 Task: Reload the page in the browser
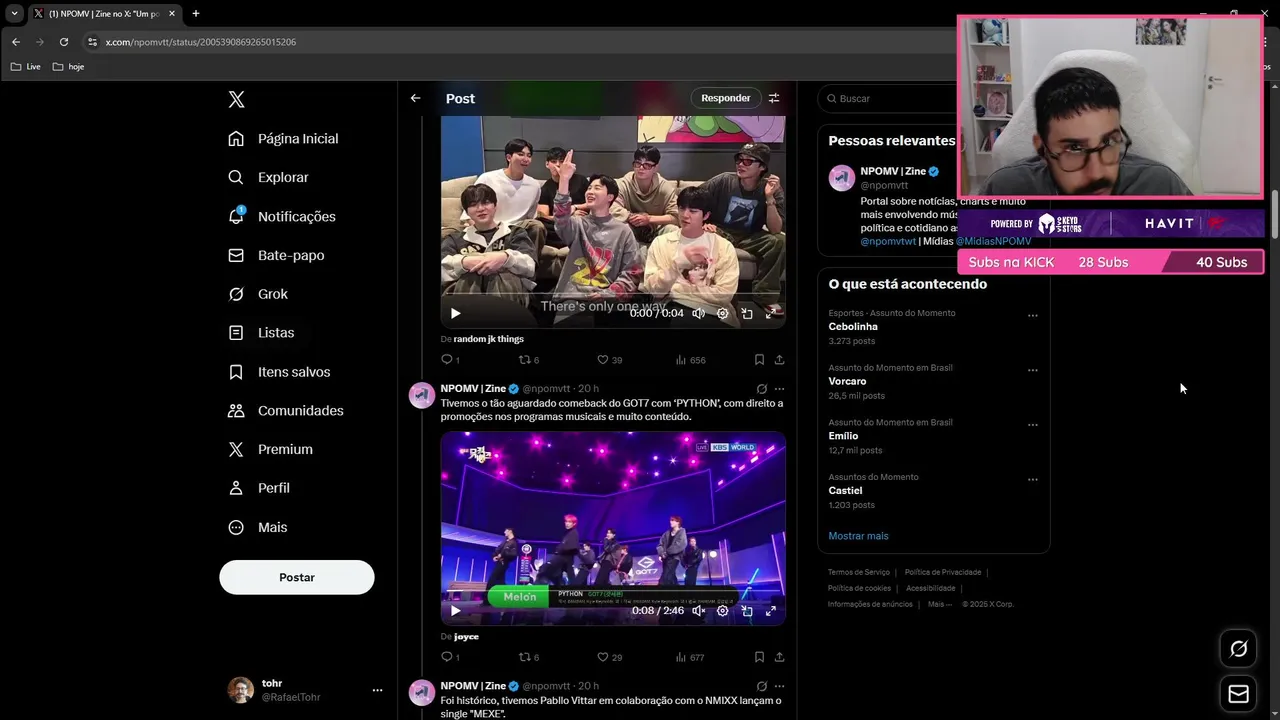(x=64, y=42)
